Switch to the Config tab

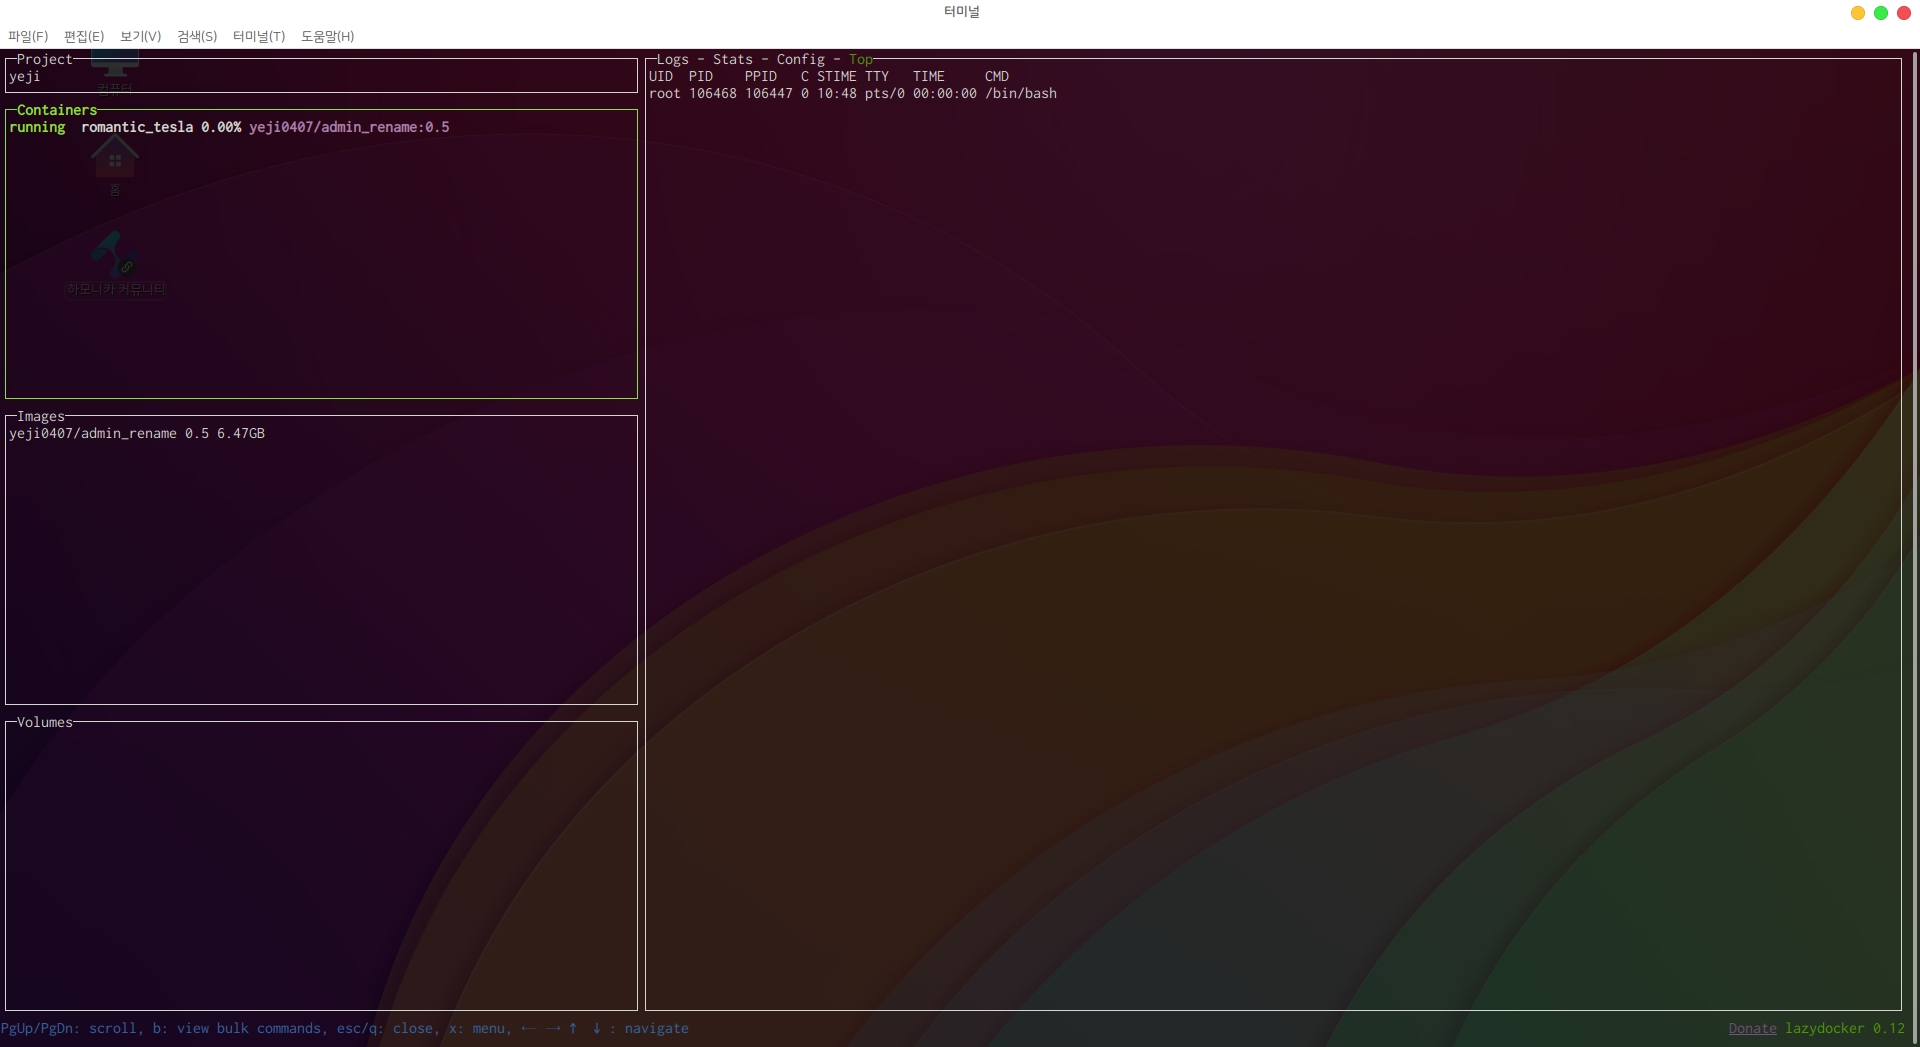800,60
